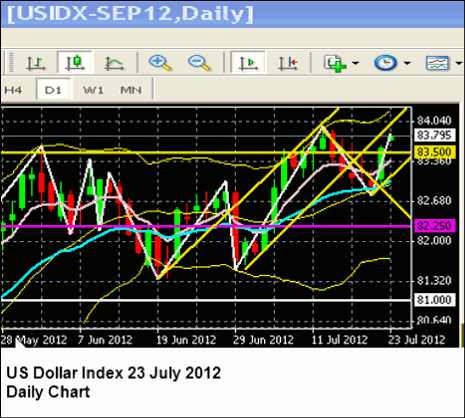465x418 pixels.
Task: Click the USIDX-SEP12,Daily title bar
Action: tap(232, 14)
